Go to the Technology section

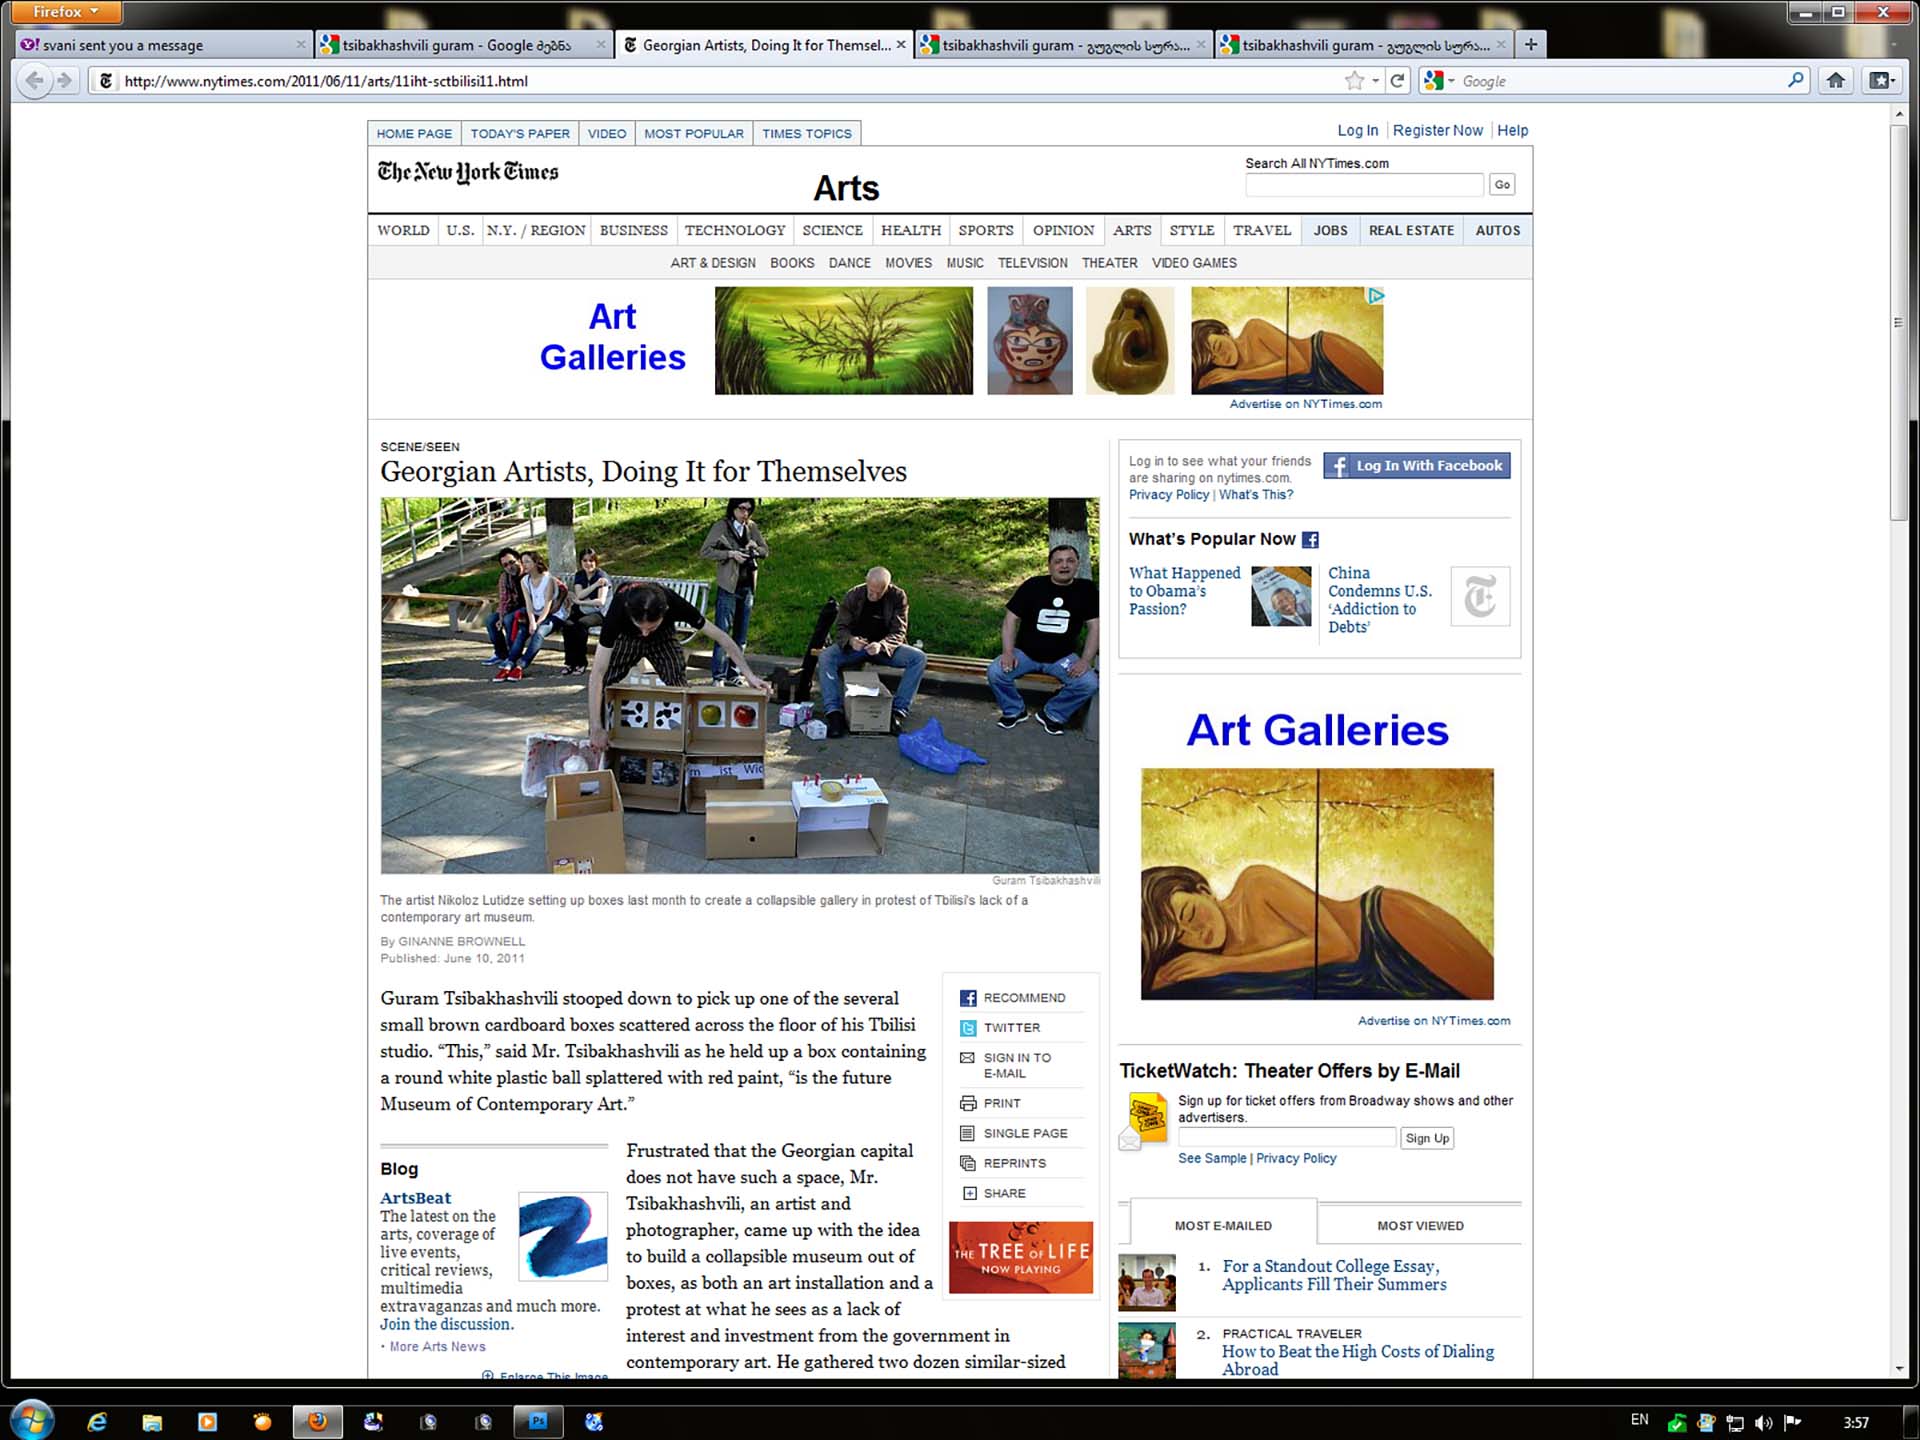735,230
